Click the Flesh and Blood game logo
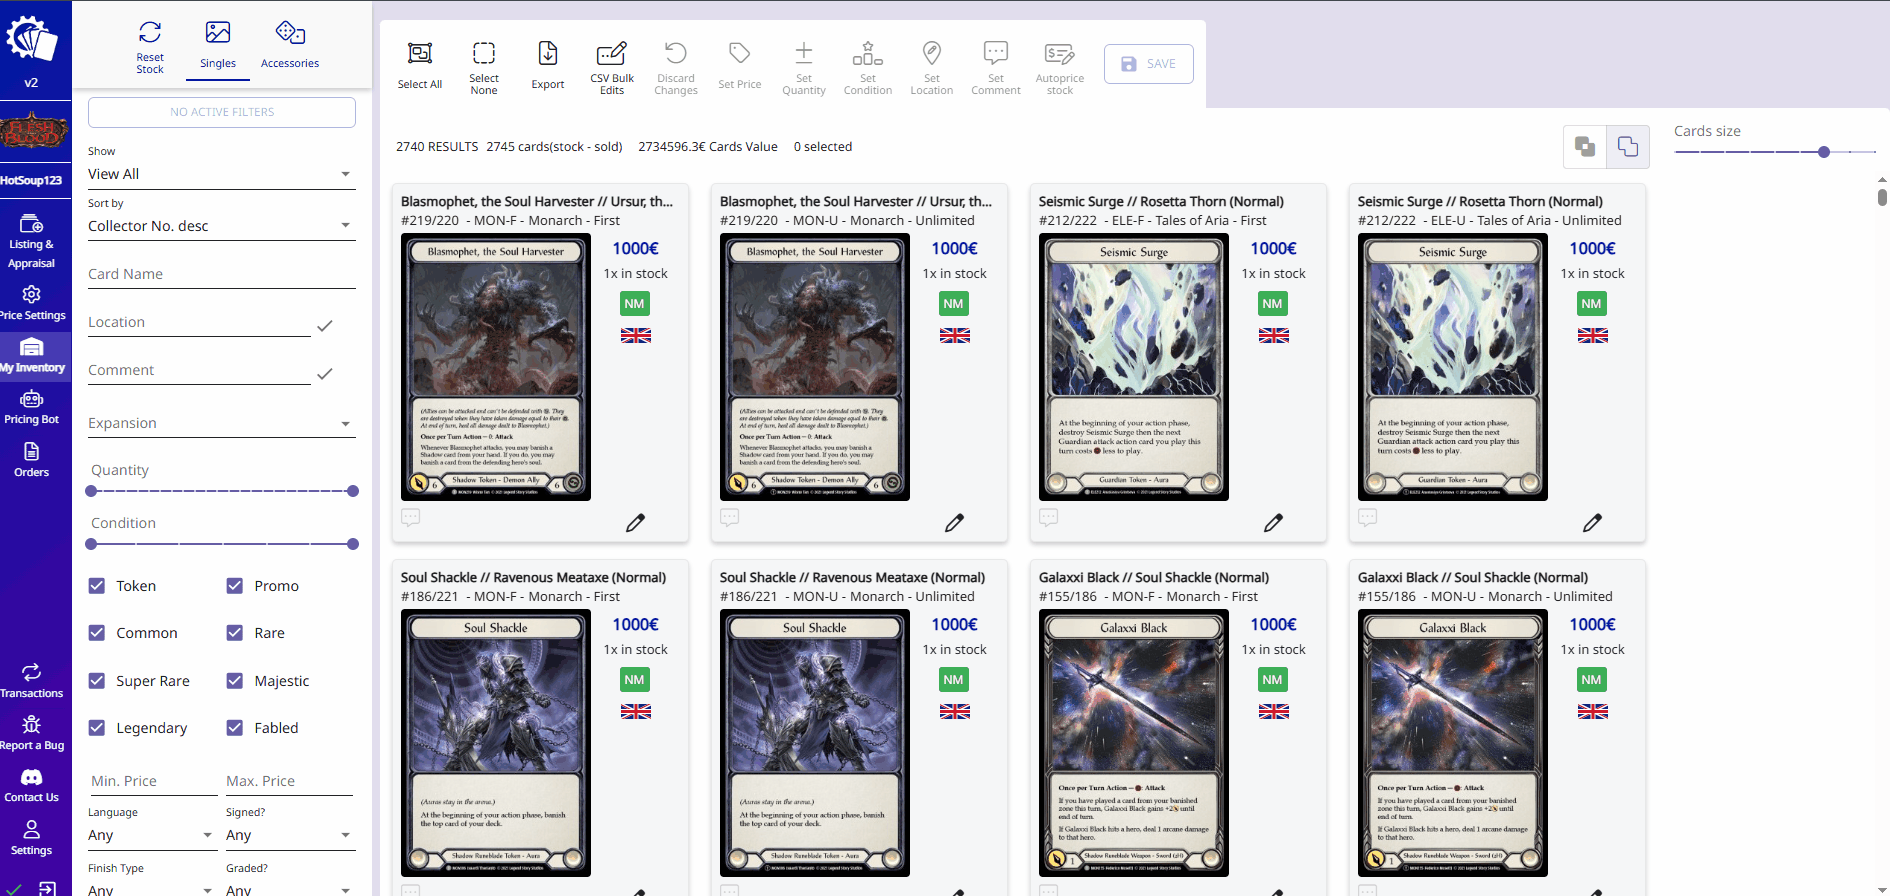This screenshot has width=1890, height=896. coord(34,131)
